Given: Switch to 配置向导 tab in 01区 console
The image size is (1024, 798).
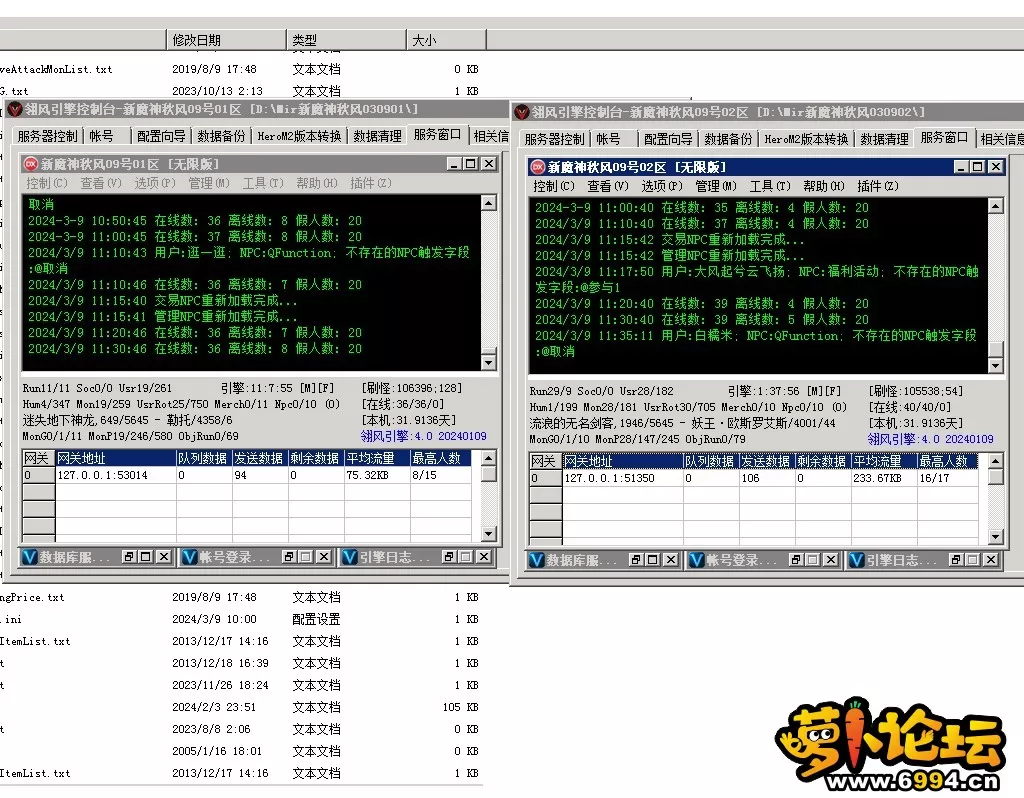Looking at the screenshot, I should coord(161,136).
